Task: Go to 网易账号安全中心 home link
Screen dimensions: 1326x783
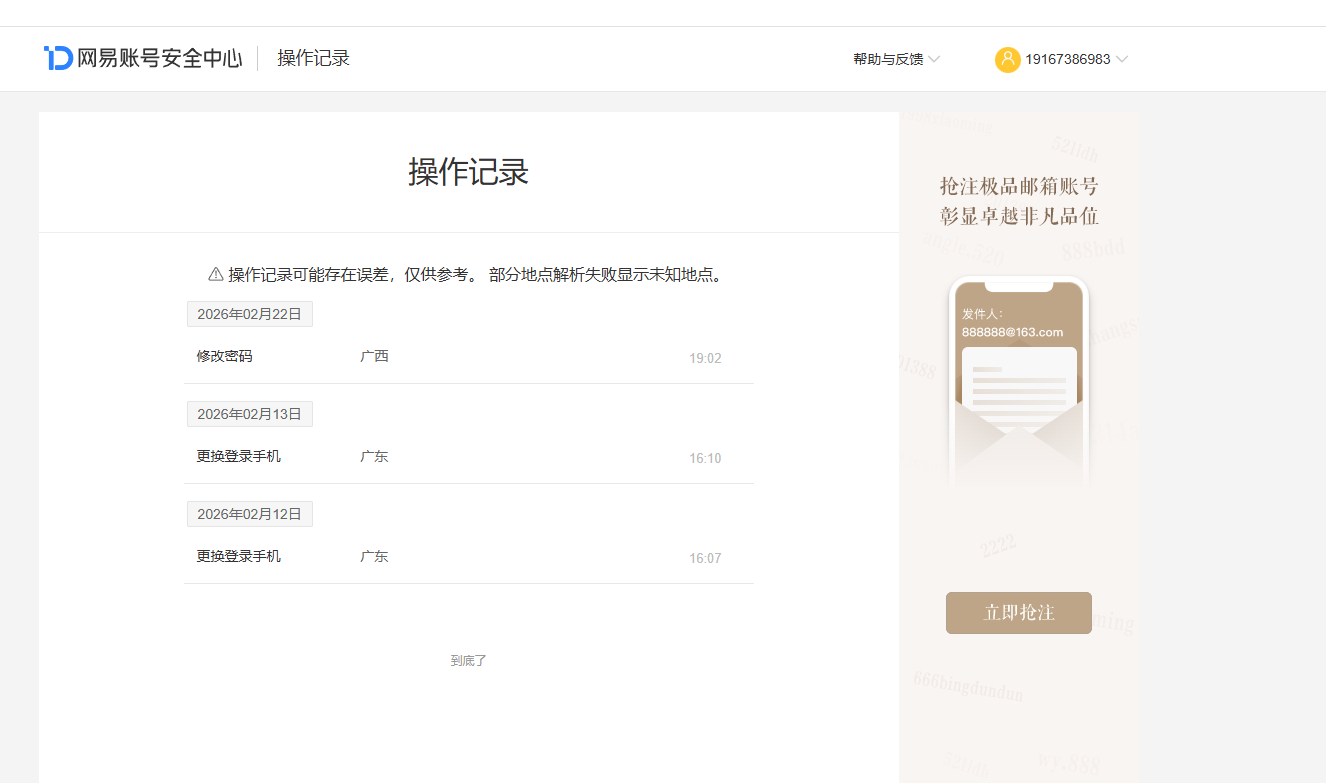Action: pyautogui.click(x=143, y=58)
